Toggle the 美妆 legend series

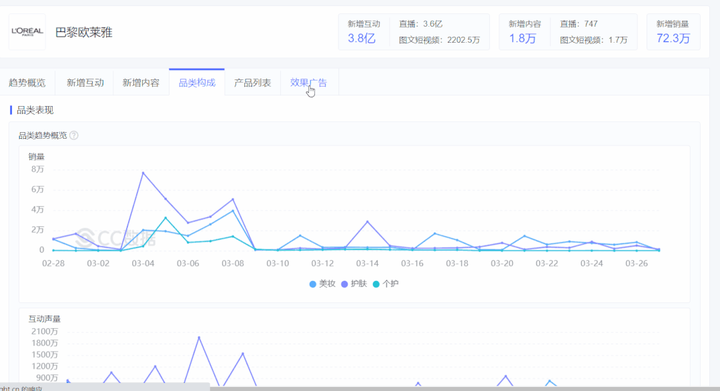322,284
